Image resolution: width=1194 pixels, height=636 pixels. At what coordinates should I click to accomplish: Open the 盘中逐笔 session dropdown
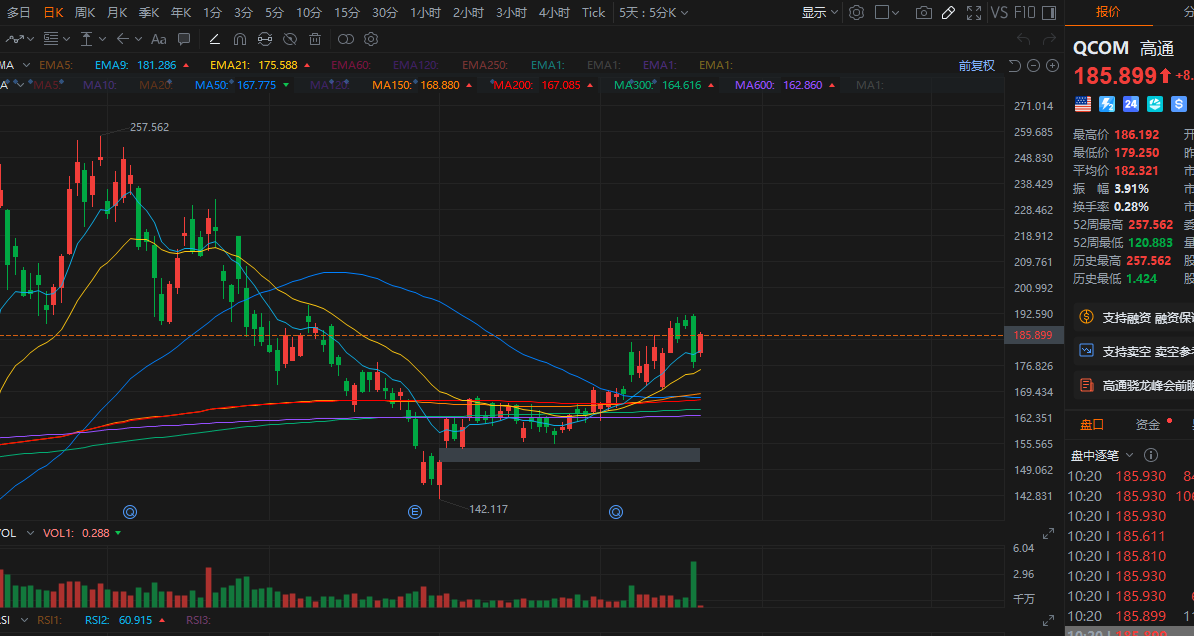[x=1130, y=455]
